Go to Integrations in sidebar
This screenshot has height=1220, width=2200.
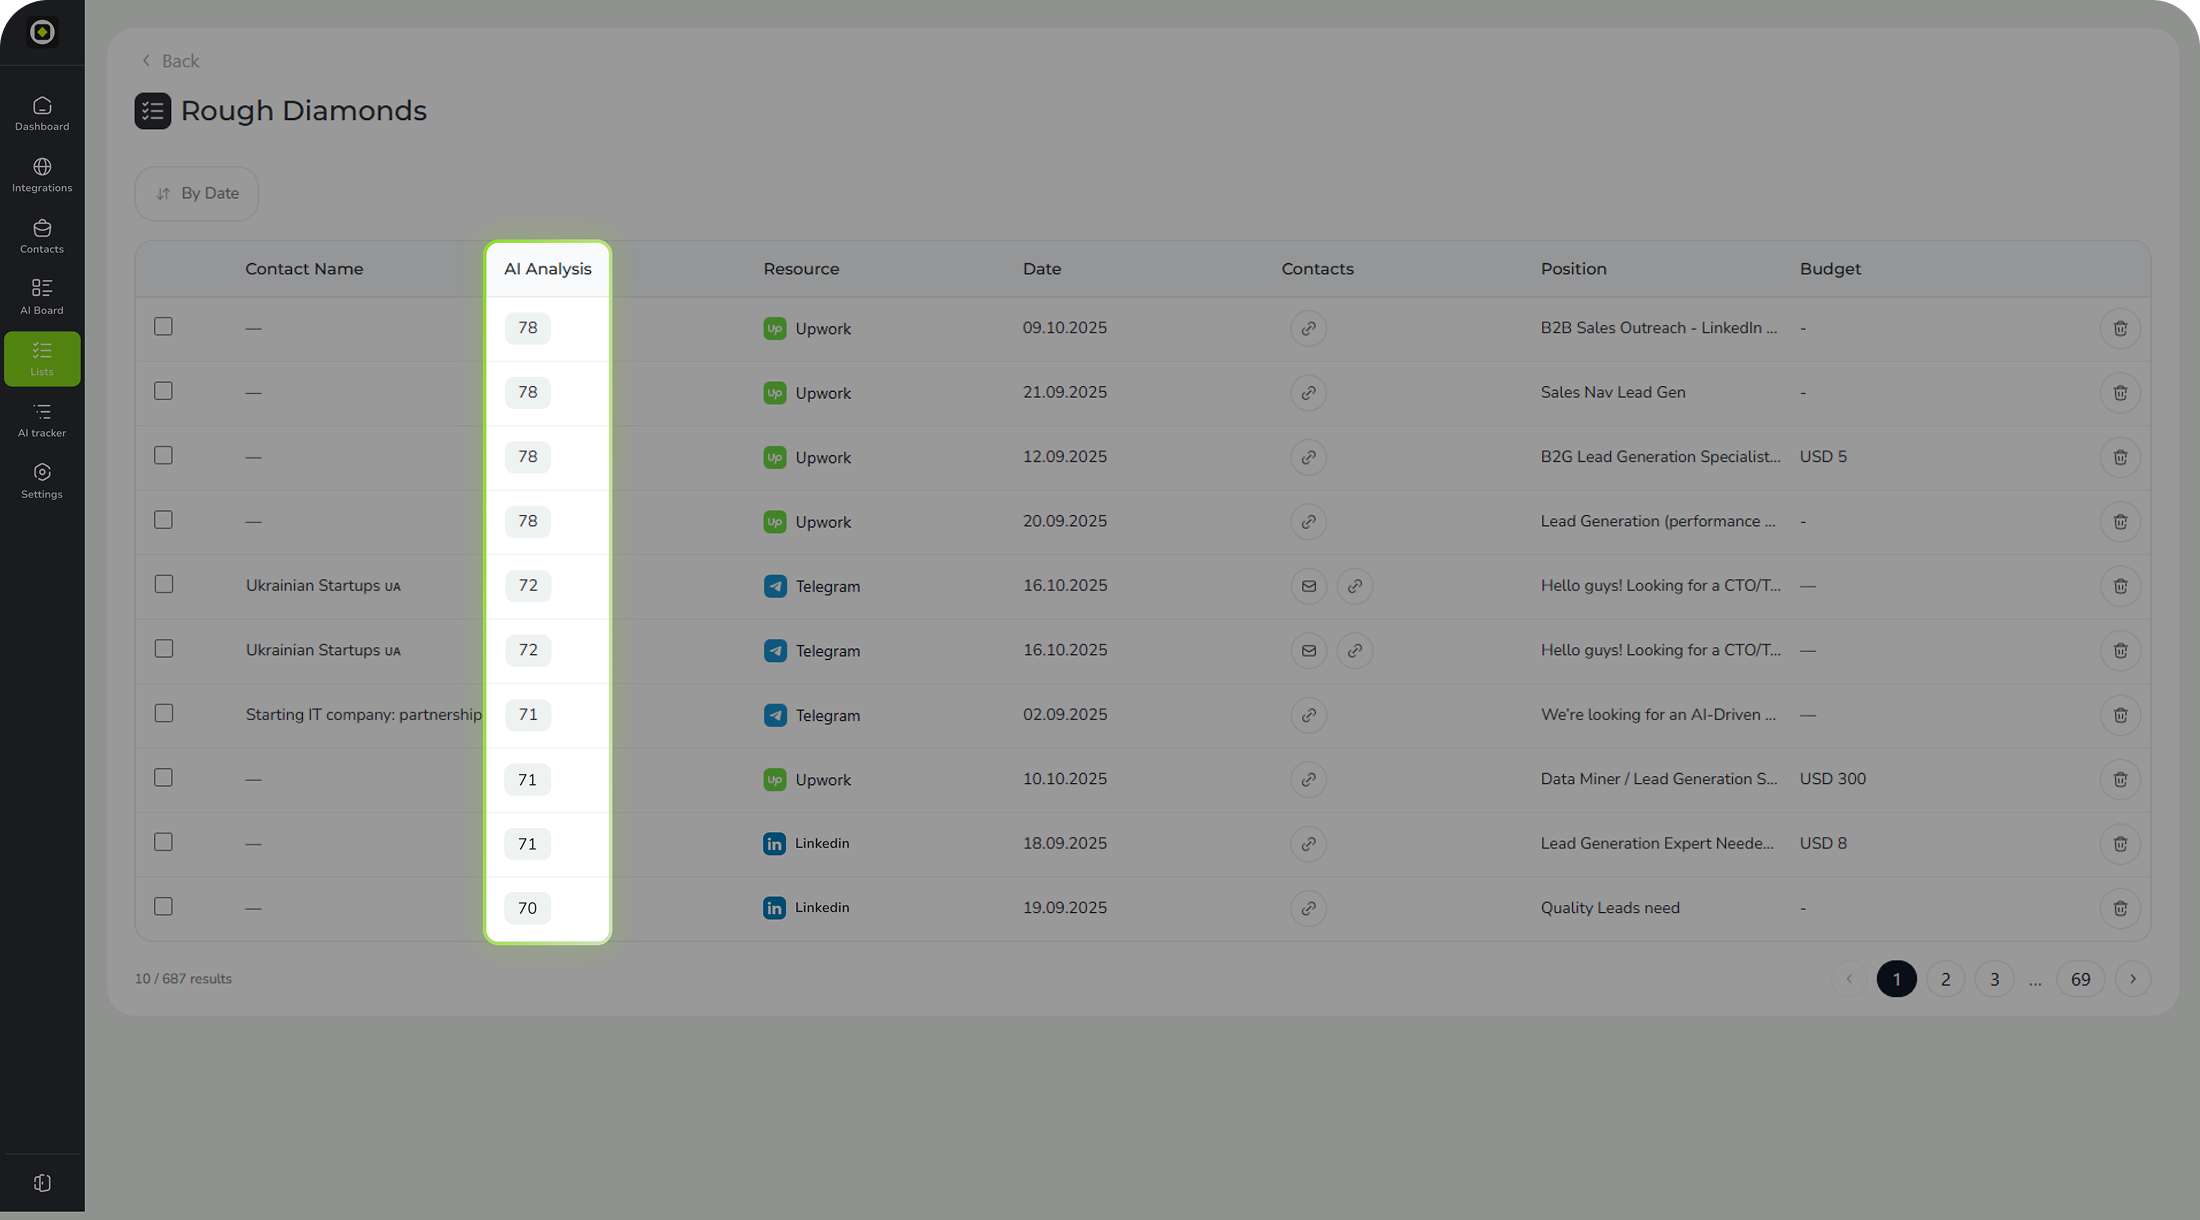coord(42,174)
